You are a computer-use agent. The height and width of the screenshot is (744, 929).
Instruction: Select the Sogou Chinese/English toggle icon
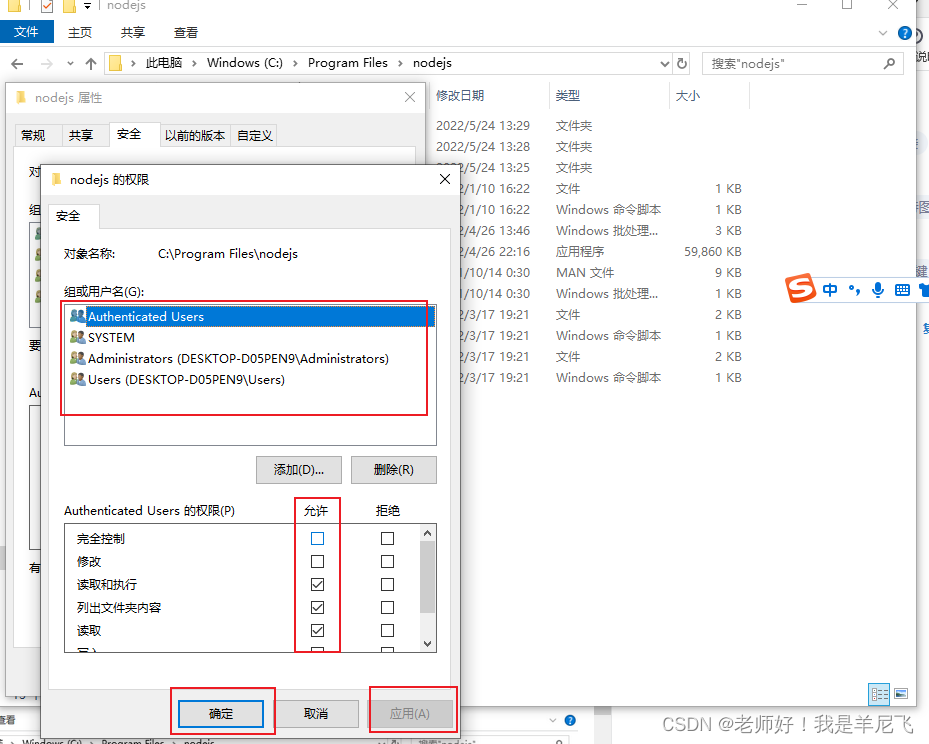(830, 289)
